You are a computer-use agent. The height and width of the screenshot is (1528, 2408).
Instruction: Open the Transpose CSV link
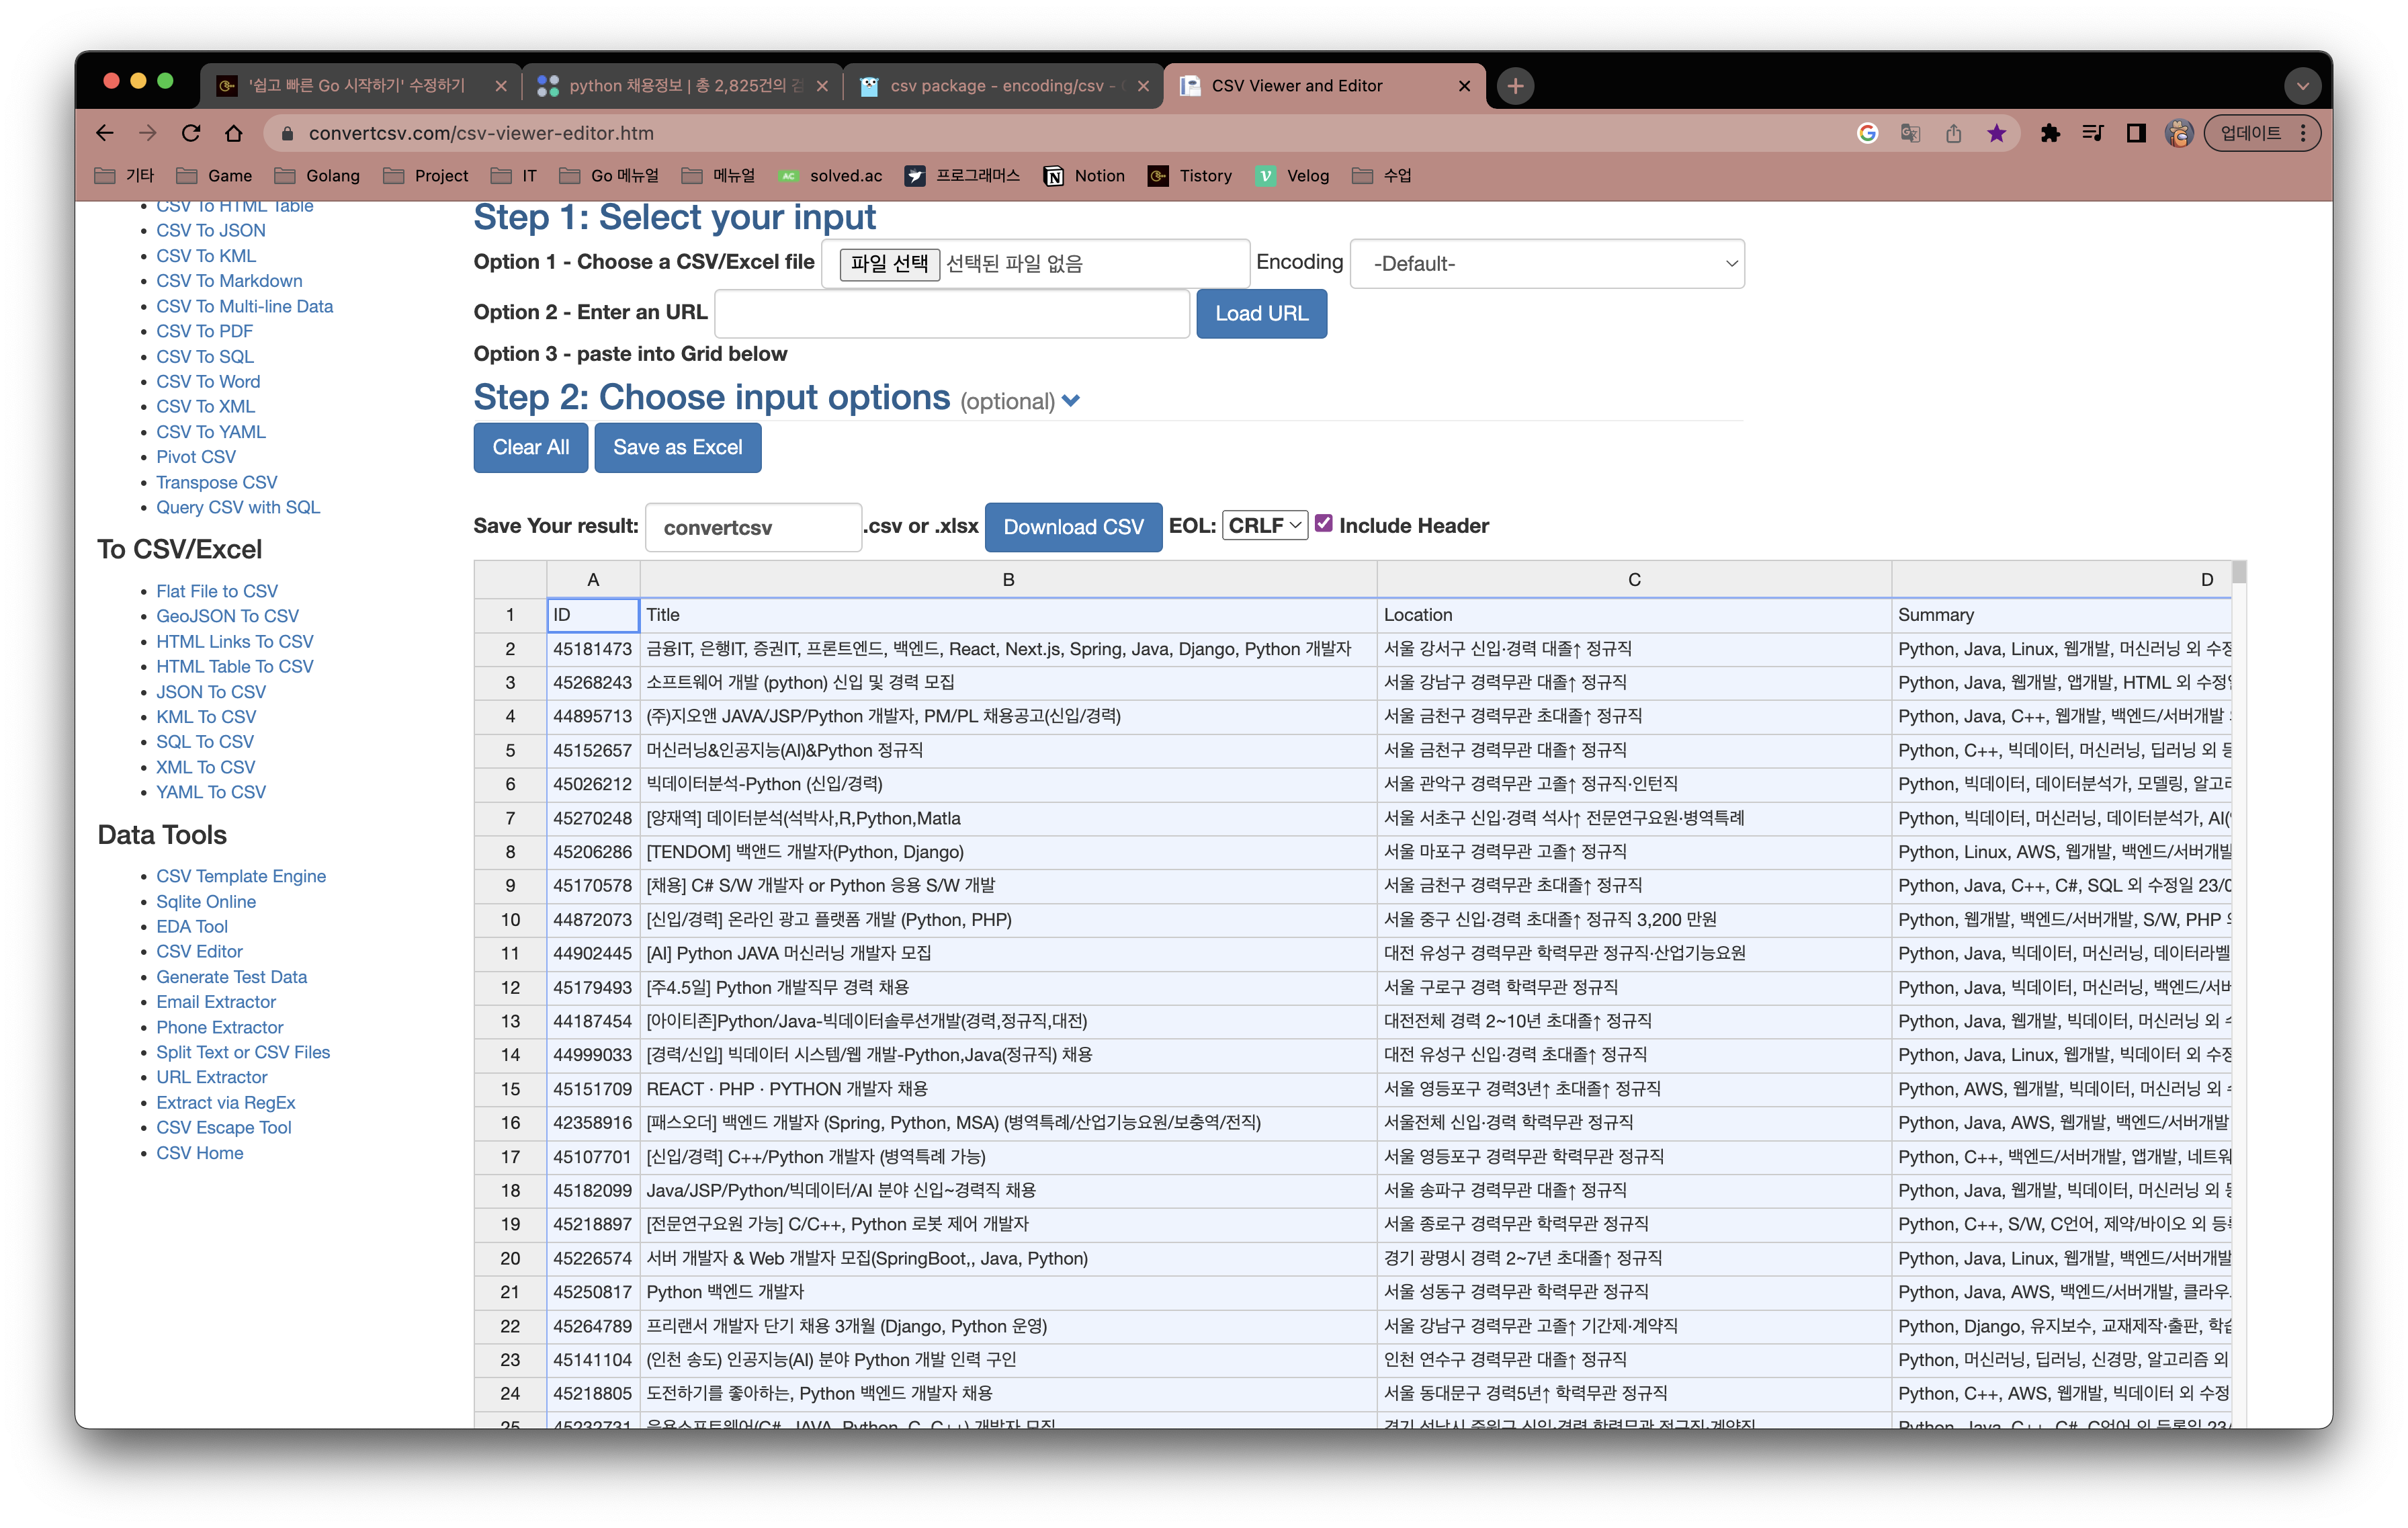pyautogui.click(x=216, y=482)
